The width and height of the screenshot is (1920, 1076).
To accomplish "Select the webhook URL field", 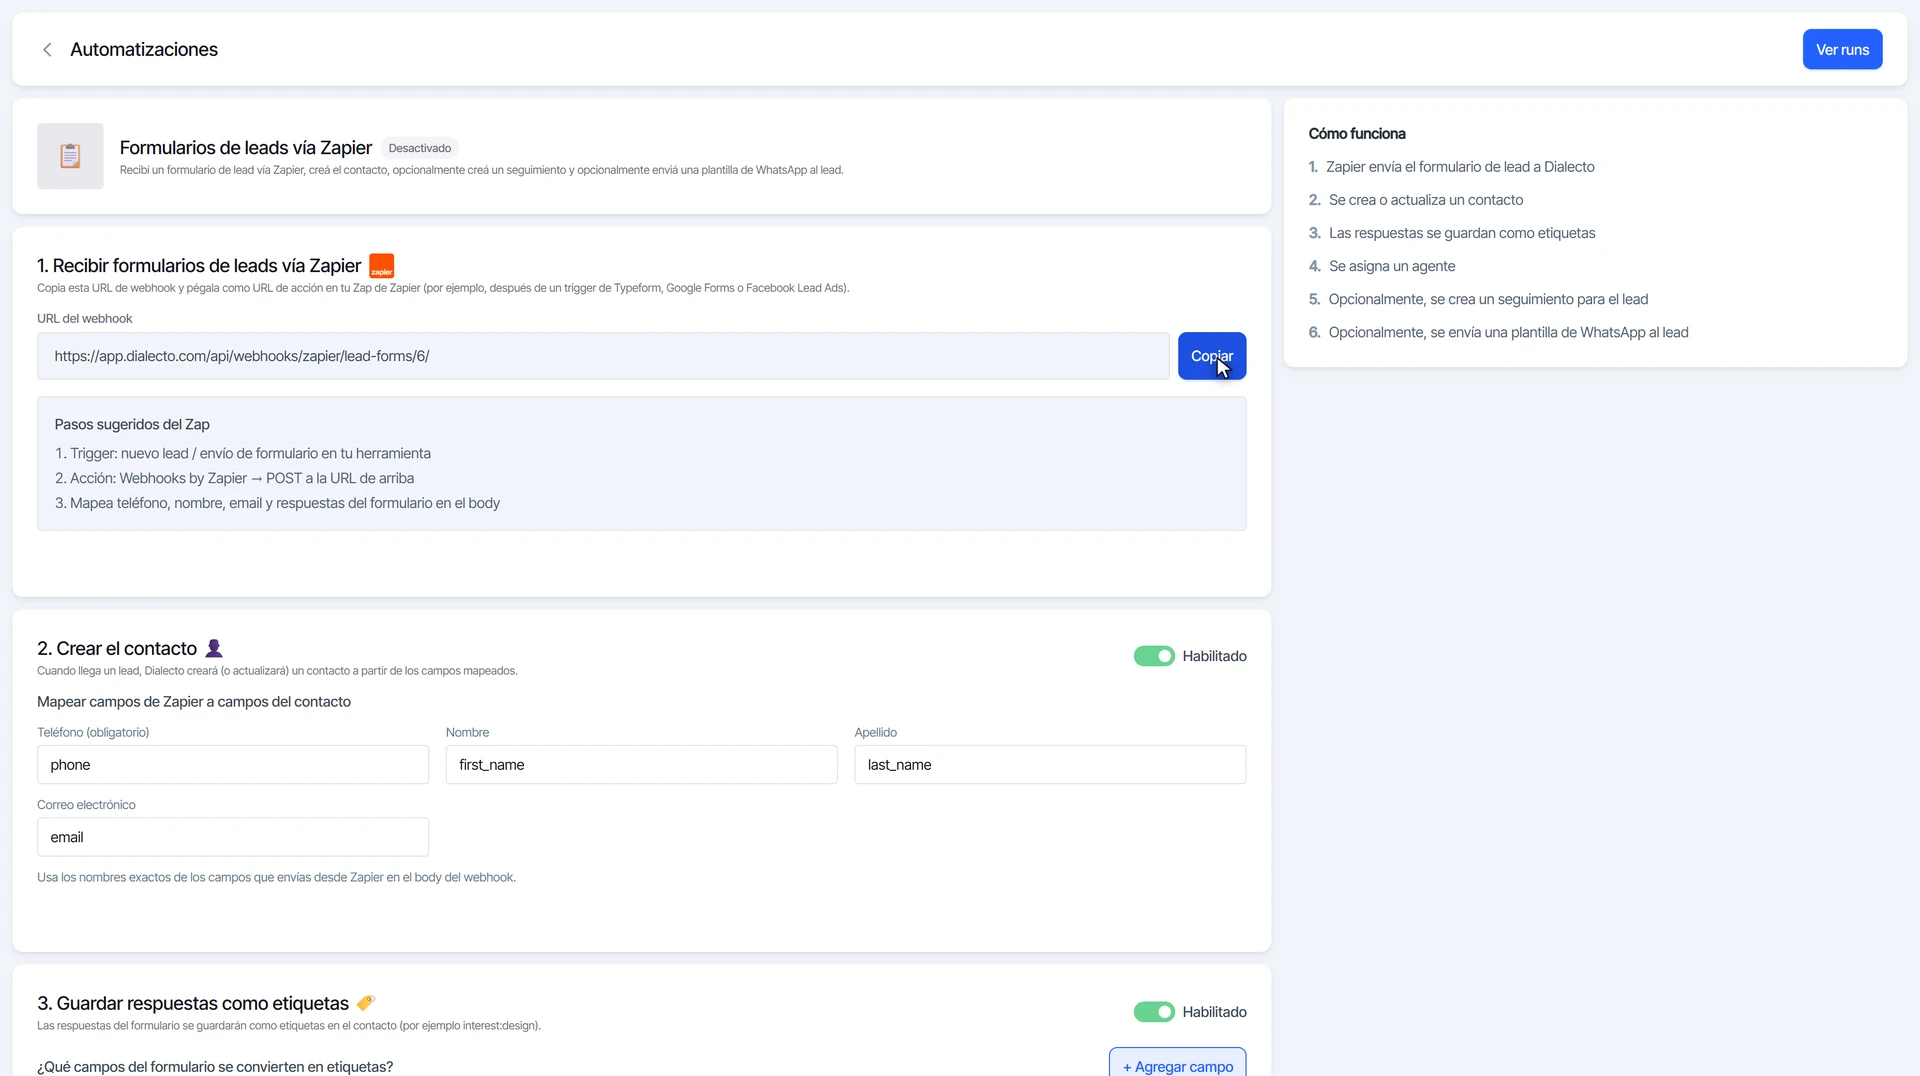I will point(603,356).
